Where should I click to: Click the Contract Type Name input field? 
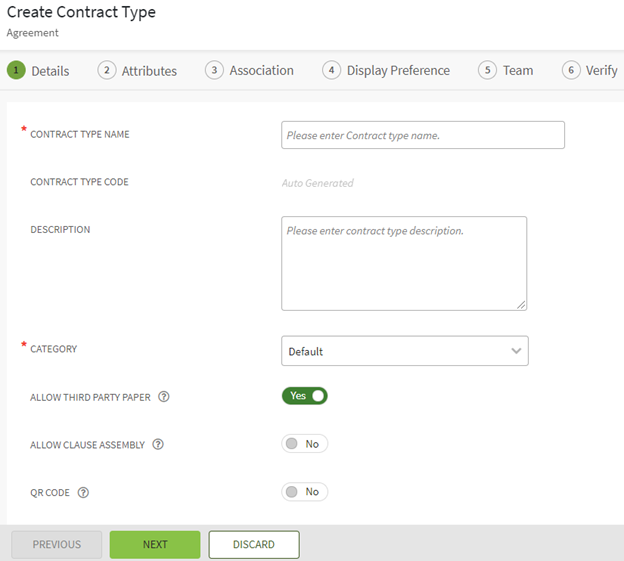tap(422, 135)
